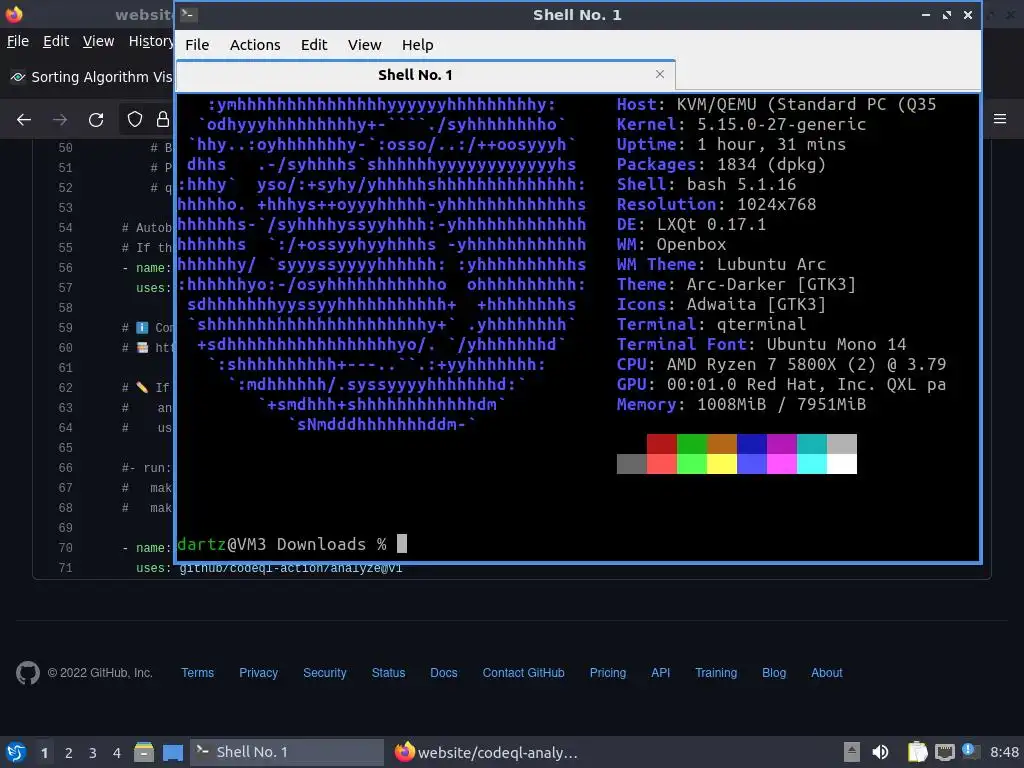
Task: Switch to virtual desktop 1
Action: 44,753
